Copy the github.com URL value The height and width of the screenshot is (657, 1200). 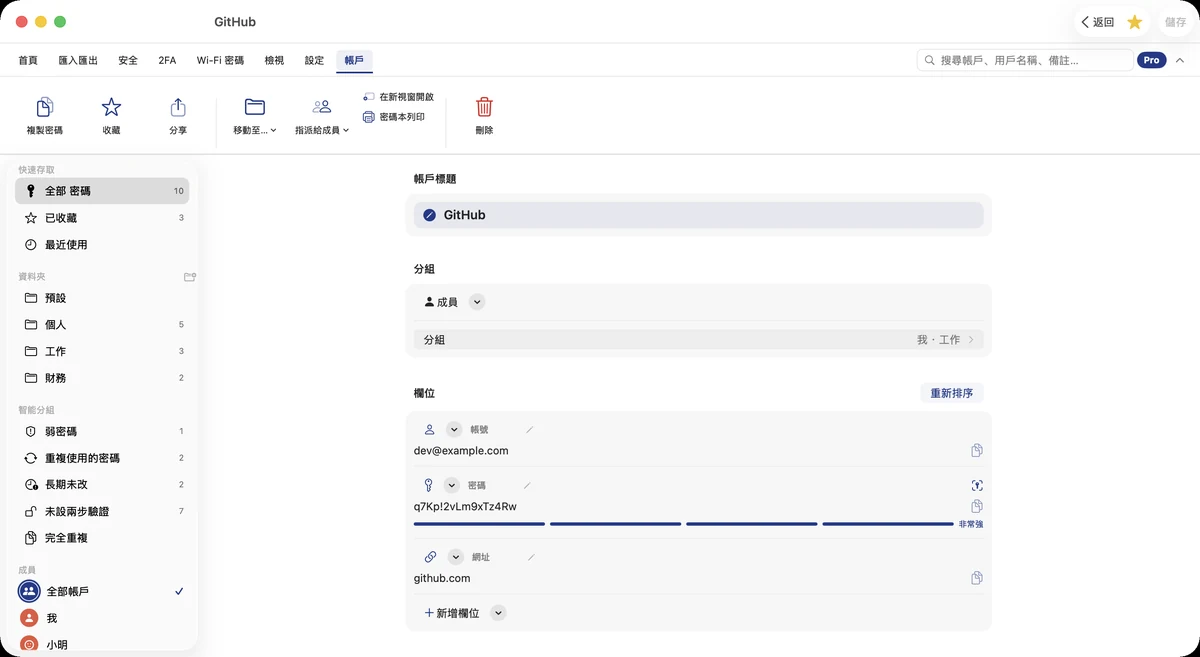[977, 578]
